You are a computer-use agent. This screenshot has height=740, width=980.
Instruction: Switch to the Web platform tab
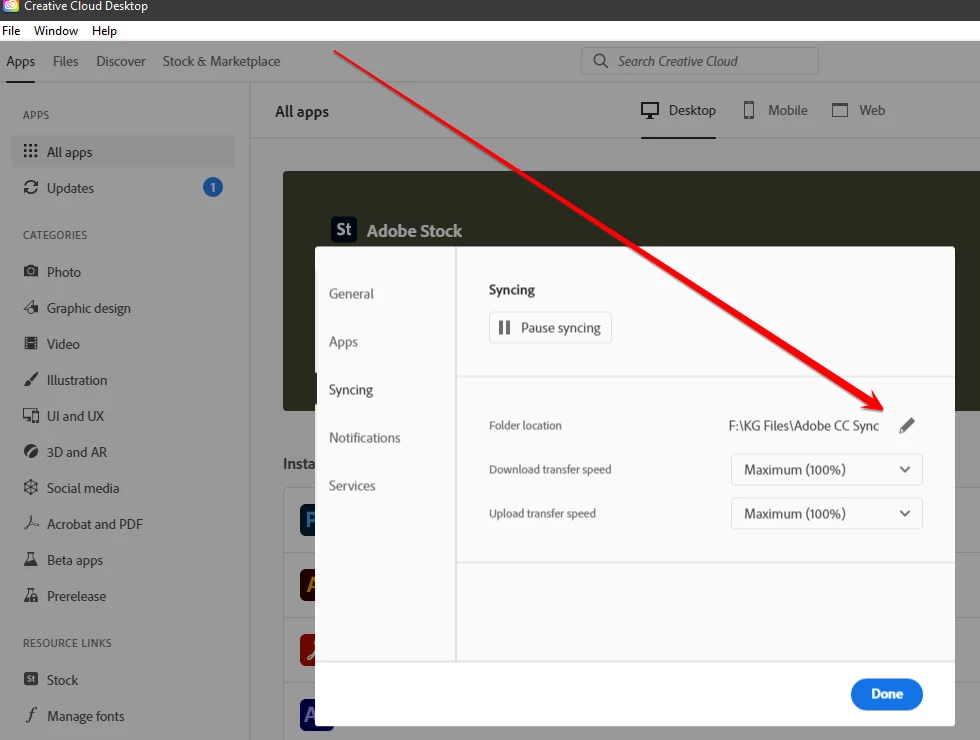(x=858, y=111)
